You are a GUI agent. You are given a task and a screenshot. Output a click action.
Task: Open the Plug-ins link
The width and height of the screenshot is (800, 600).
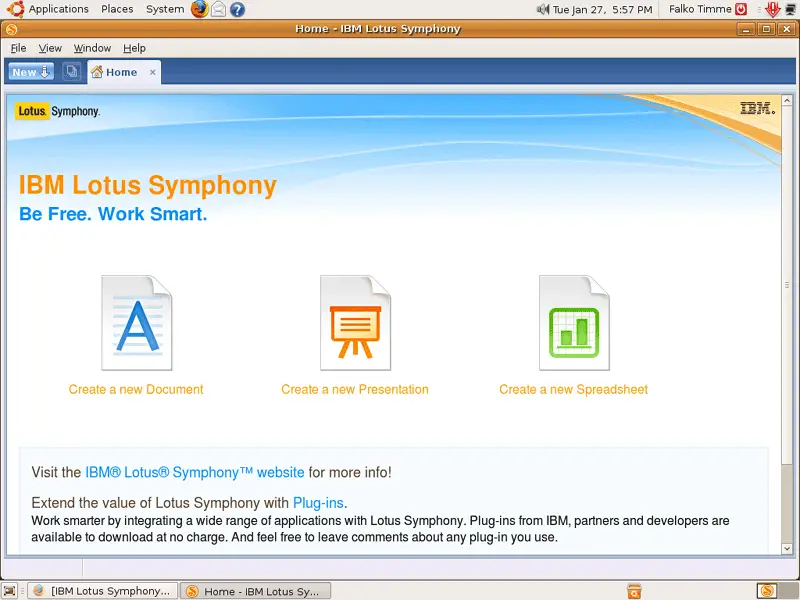(318, 503)
